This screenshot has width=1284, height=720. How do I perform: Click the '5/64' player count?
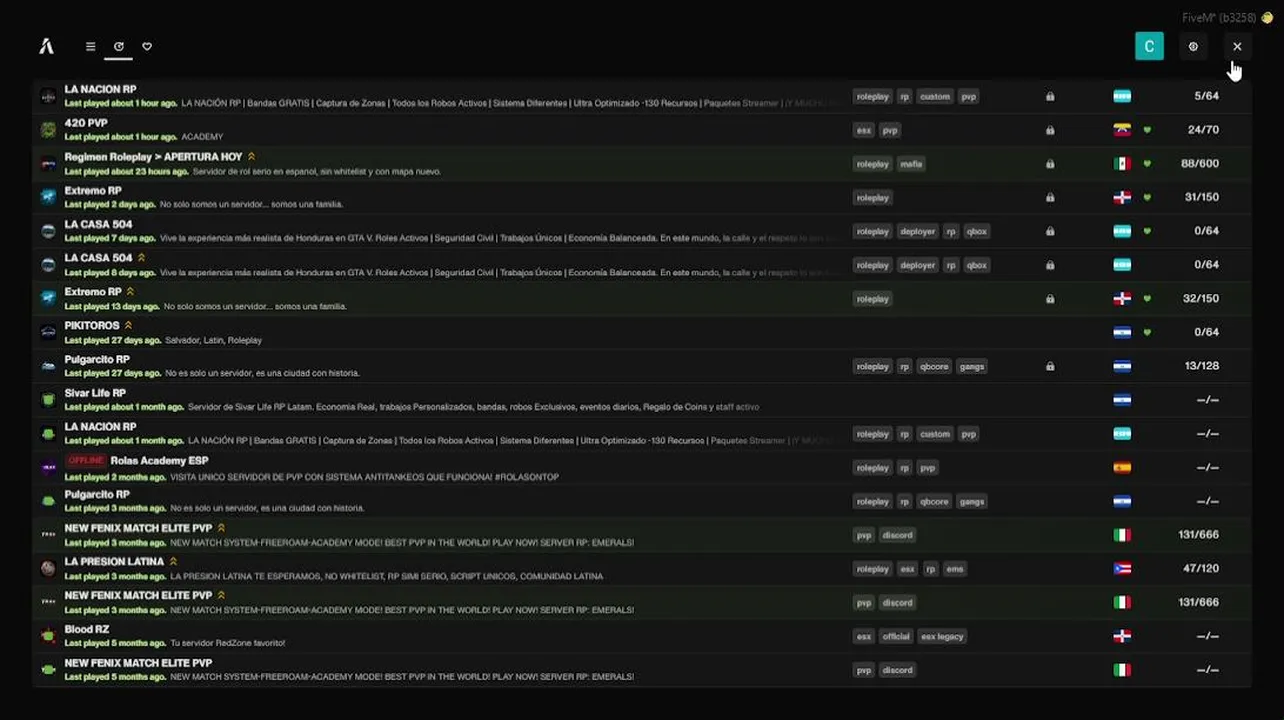pyautogui.click(x=1206, y=96)
